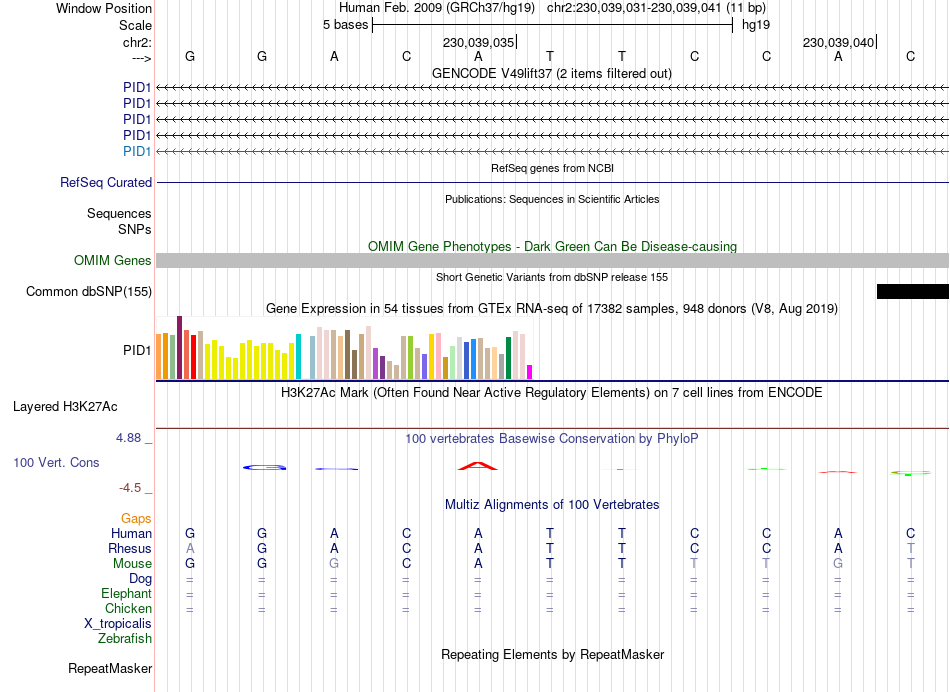Click the OMIM Genes label
The height and width of the screenshot is (692, 950).
(113, 261)
